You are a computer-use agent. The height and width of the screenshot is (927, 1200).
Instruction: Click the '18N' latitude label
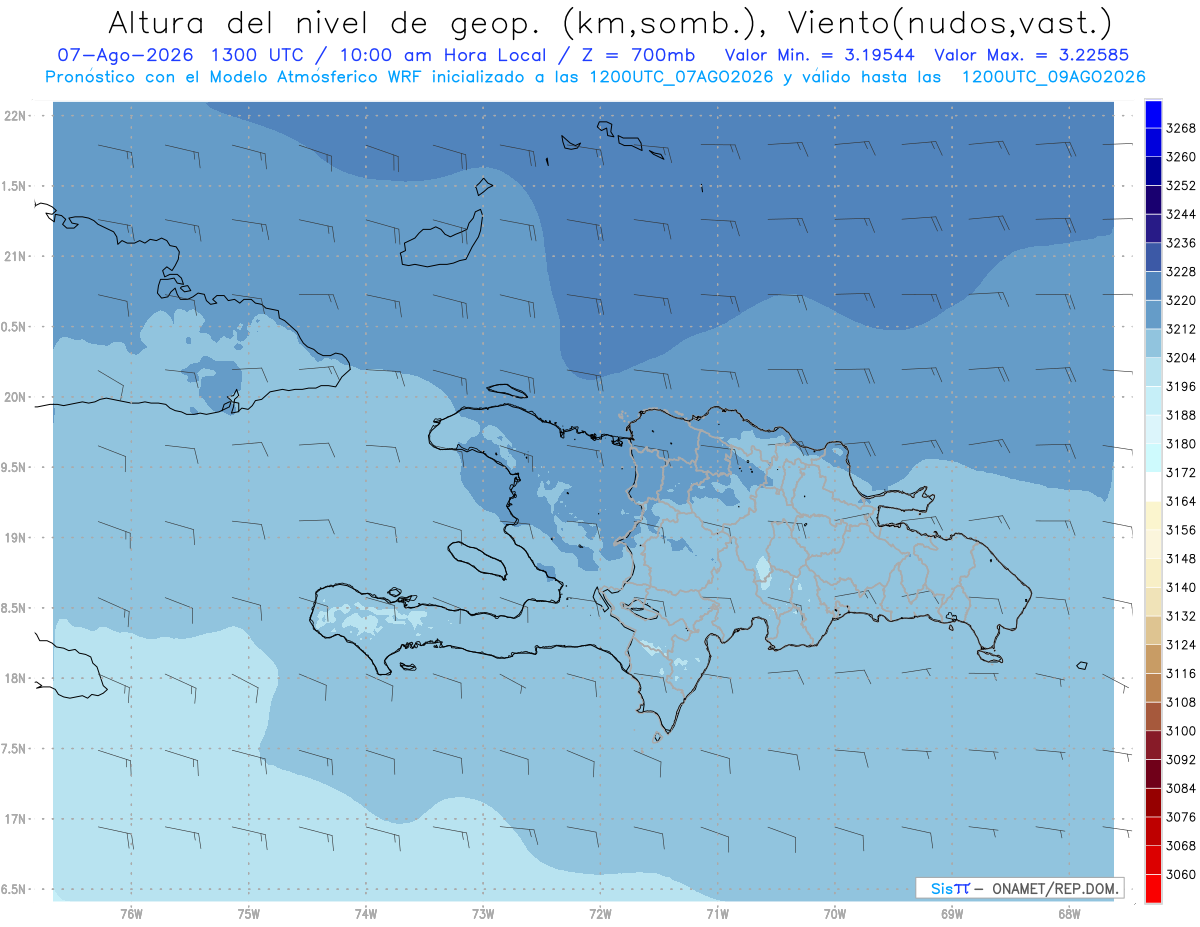[x=15, y=678]
